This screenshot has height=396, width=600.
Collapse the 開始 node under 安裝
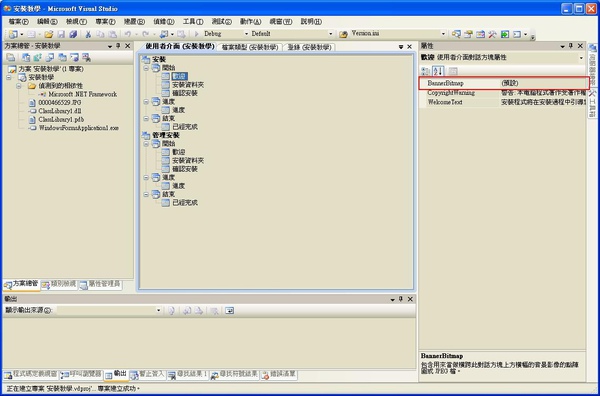coord(146,68)
